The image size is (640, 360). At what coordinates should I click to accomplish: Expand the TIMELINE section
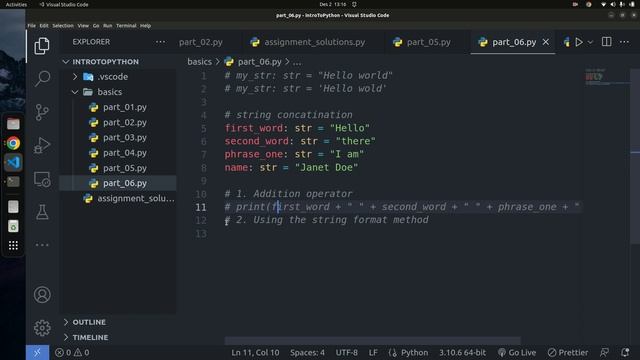coord(118,338)
